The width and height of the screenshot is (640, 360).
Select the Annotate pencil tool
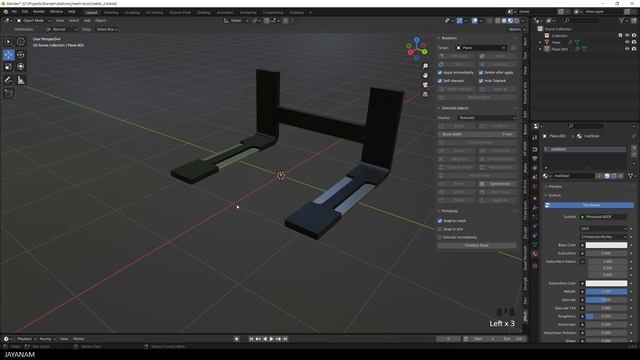[x=9, y=80]
